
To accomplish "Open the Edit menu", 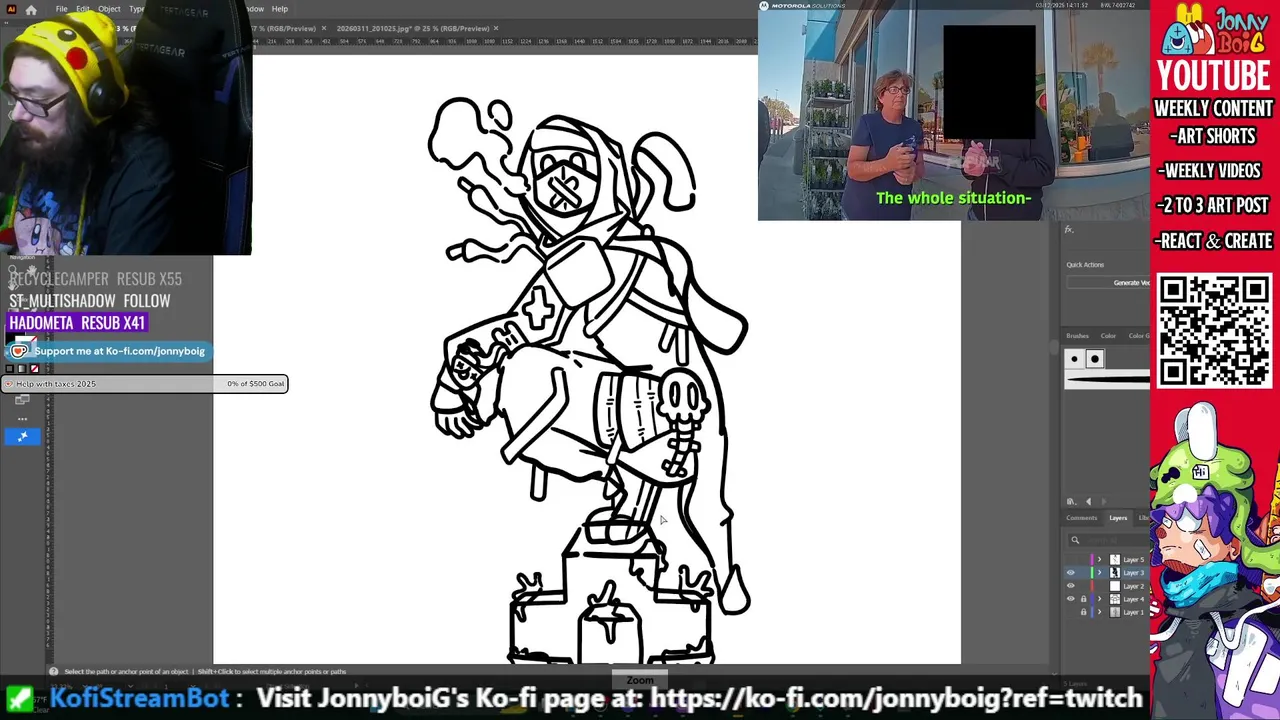I will [83, 9].
